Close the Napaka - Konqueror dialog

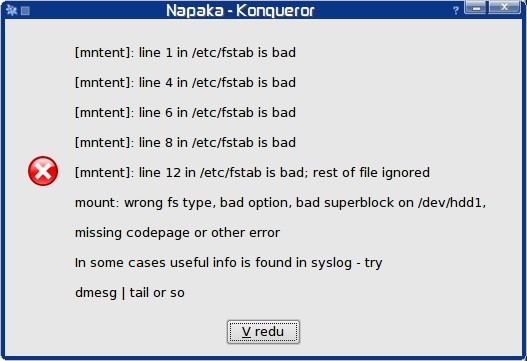pos(504,7)
